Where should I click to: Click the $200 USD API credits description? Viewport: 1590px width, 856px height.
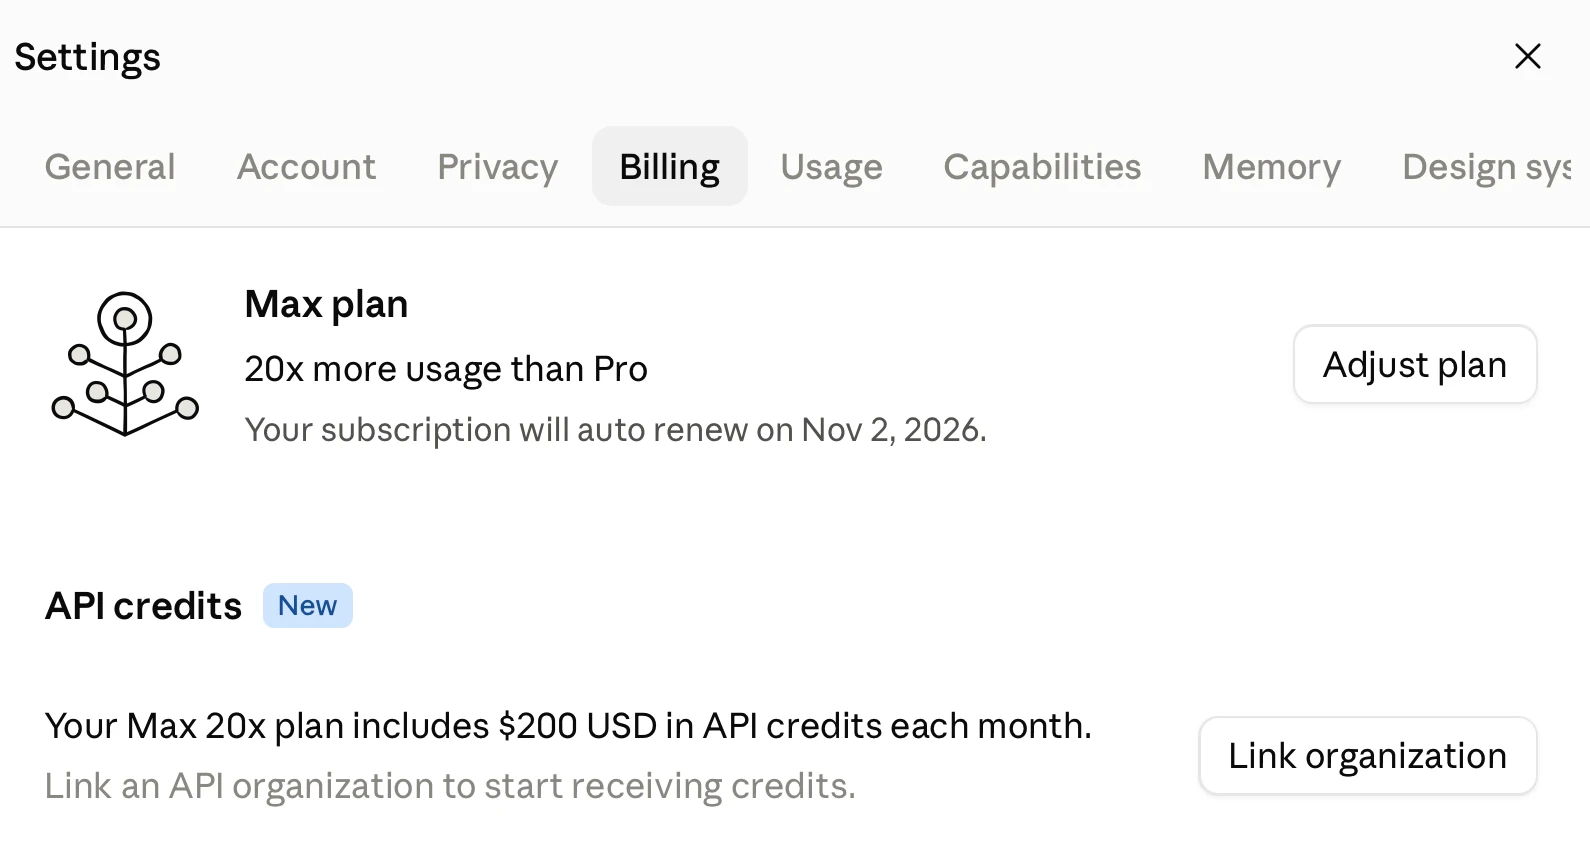coord(568,726)
